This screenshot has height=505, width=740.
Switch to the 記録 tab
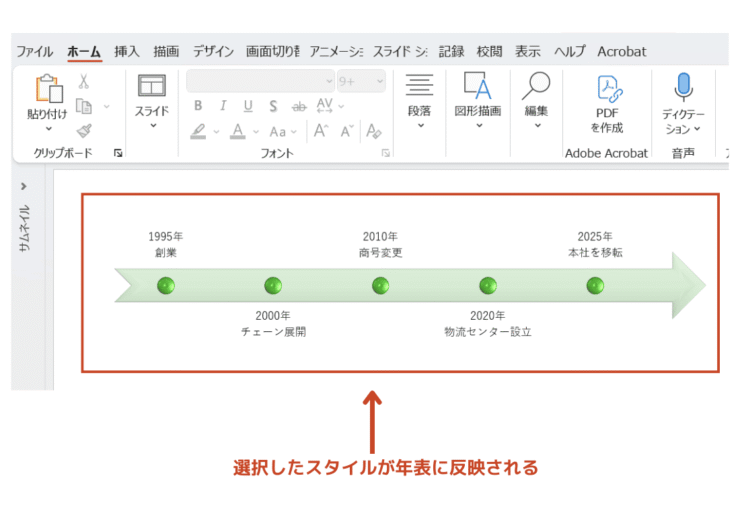click(452, 51)
